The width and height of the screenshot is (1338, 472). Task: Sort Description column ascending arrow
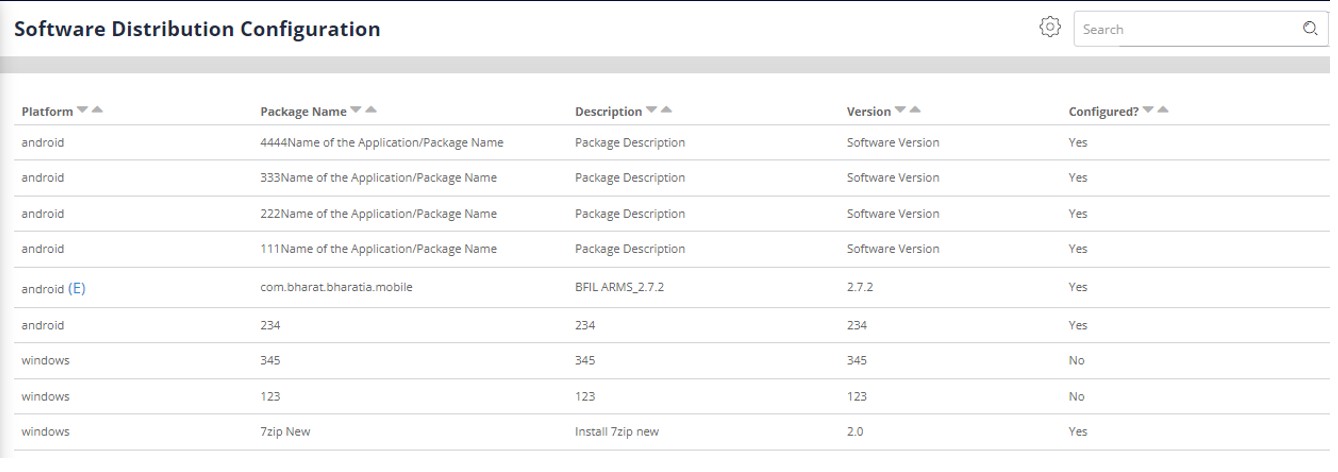666,110
